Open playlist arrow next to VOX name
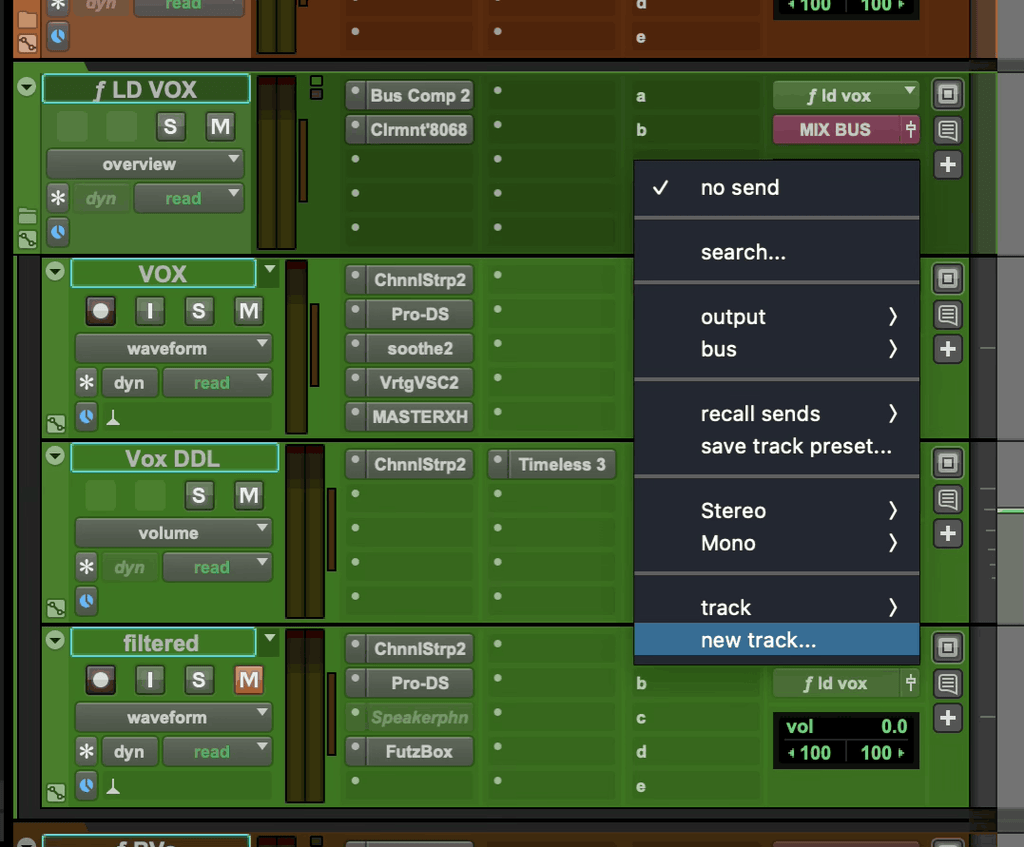This screenshot has height=847, width=1024. point(269,269)
